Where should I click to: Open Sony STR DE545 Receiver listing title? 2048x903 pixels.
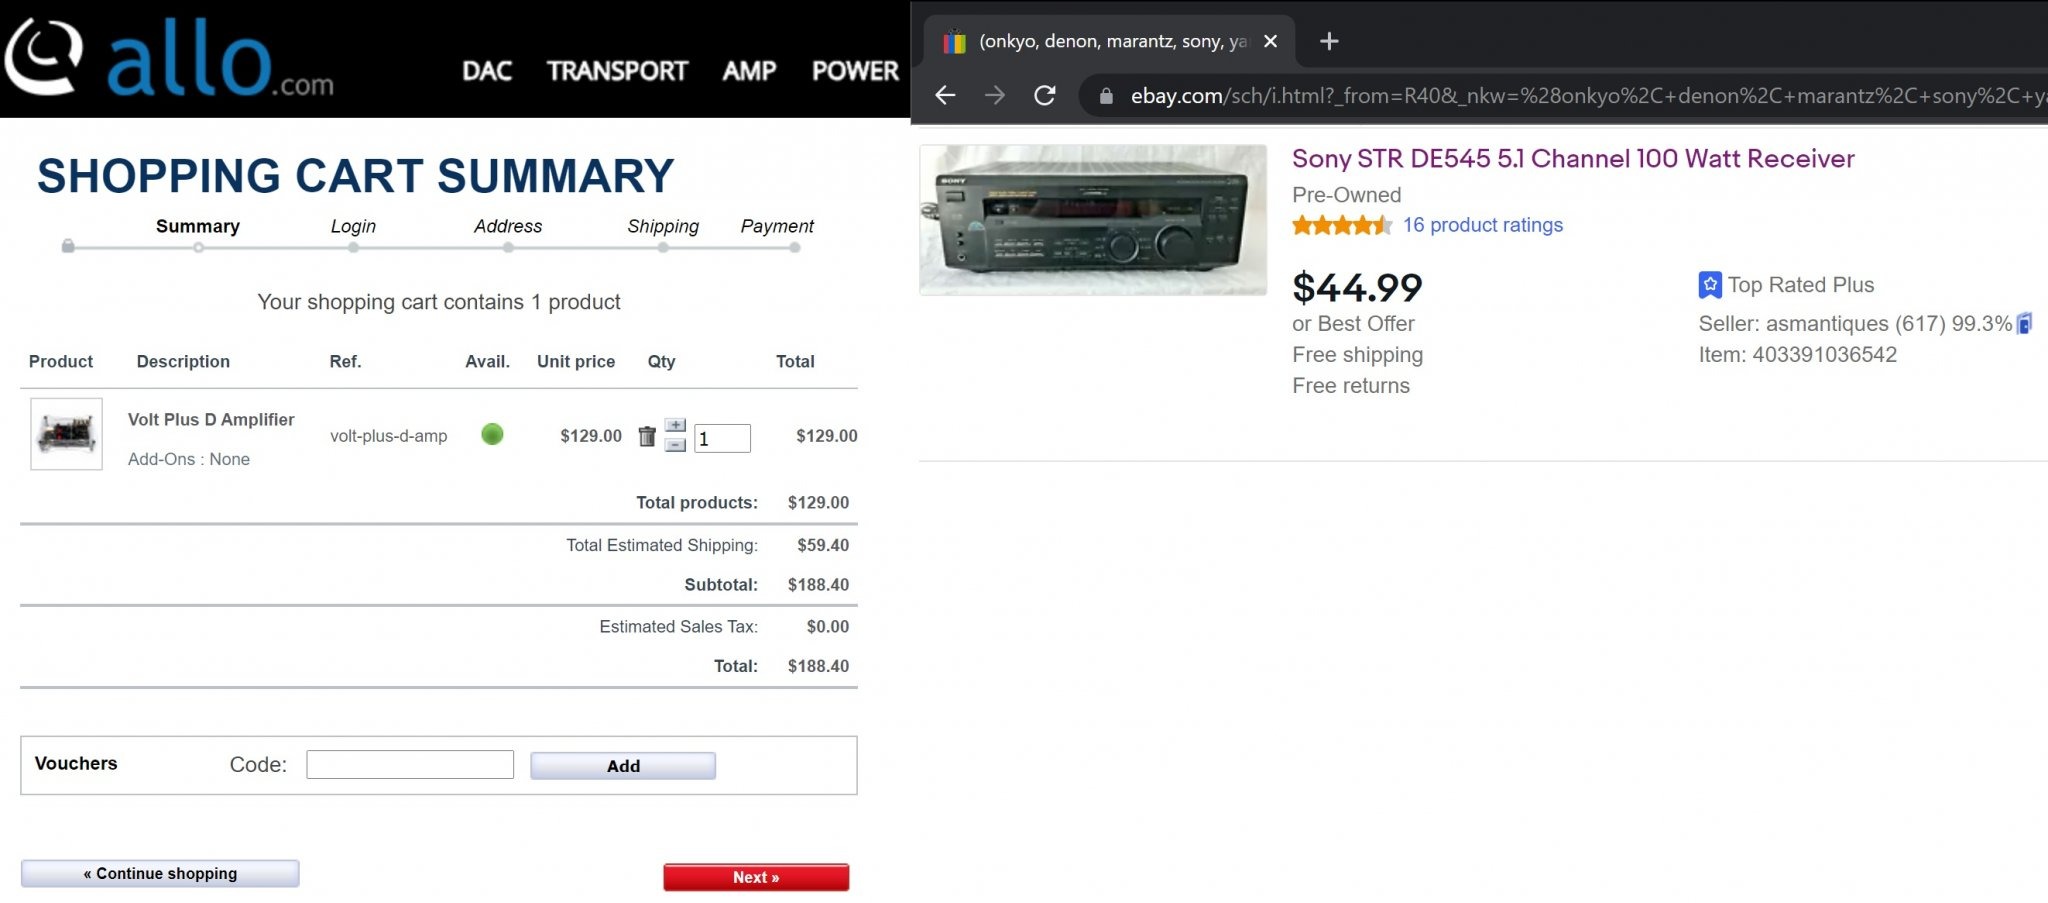[x=1573, y=159]
